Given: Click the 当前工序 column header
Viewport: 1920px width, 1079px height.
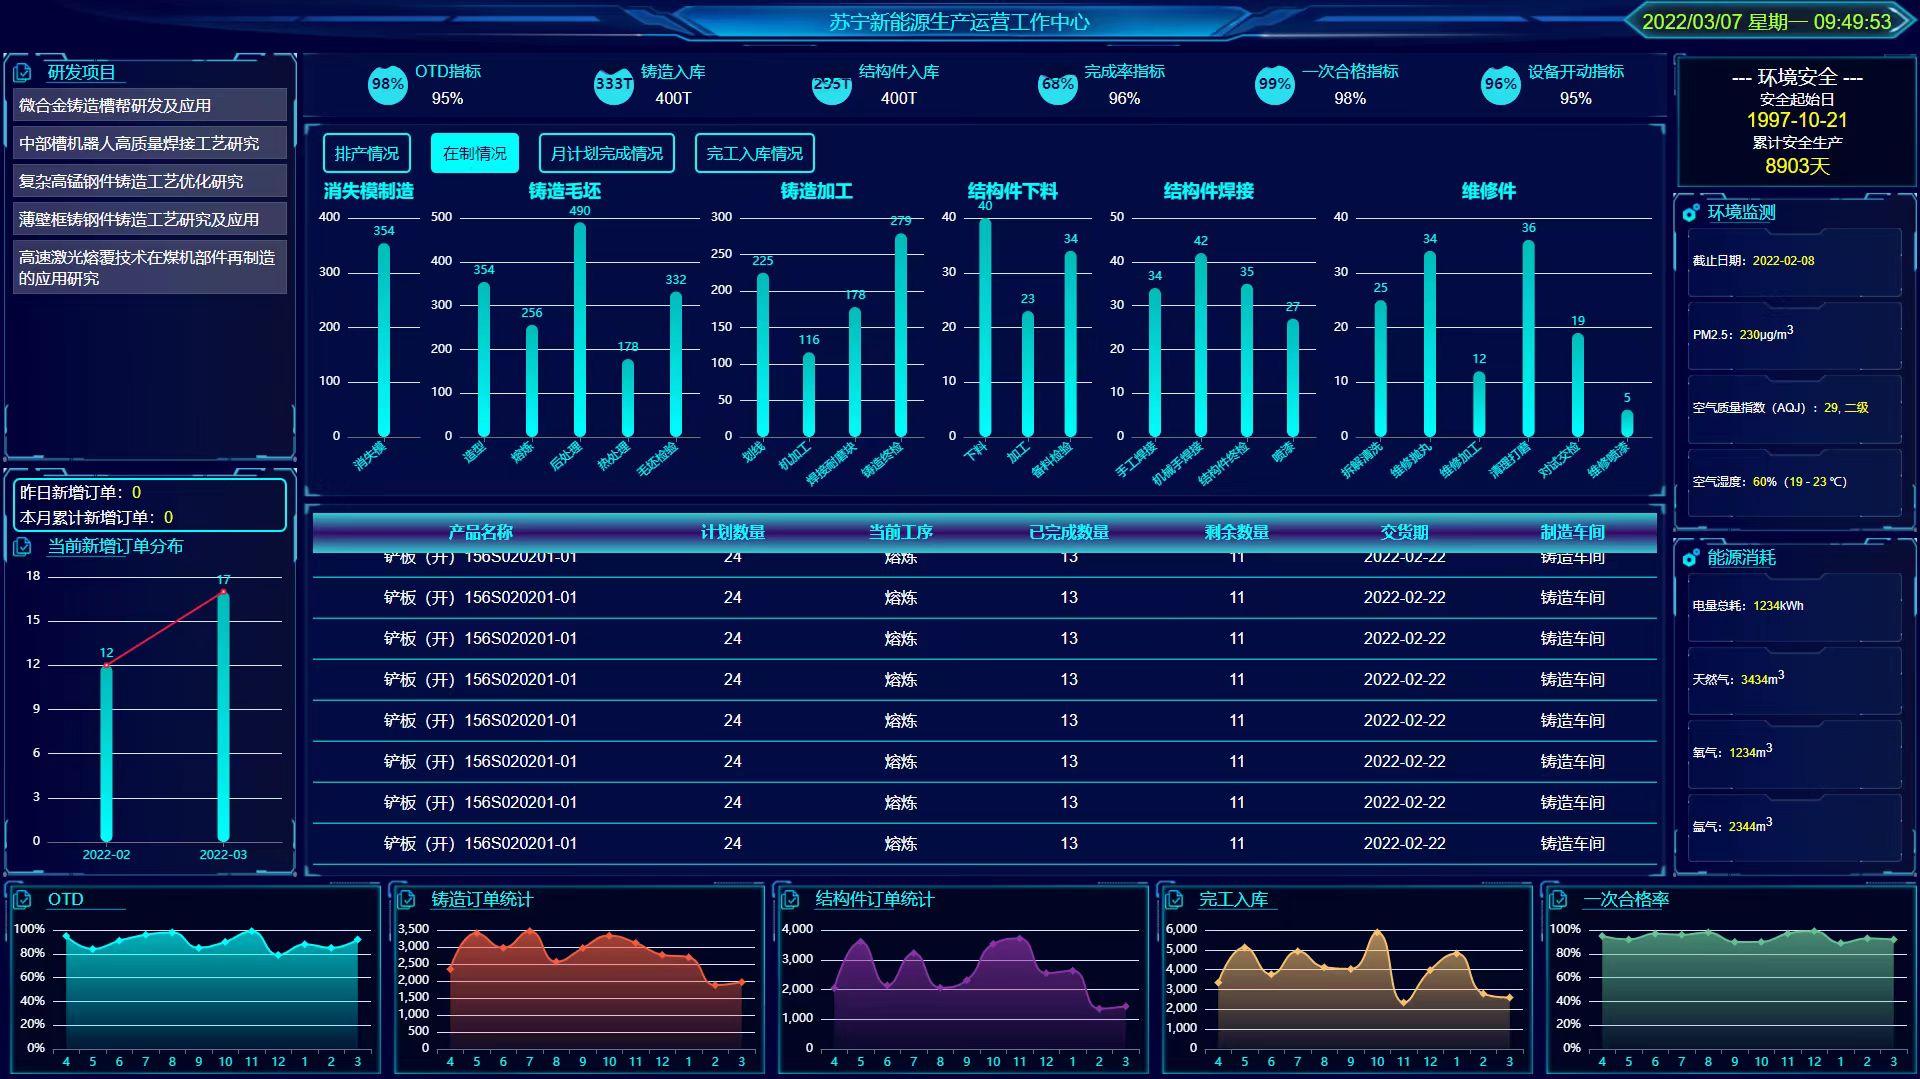Looking at the screenshot, I should pyautogui.click(x=901, y=532).
